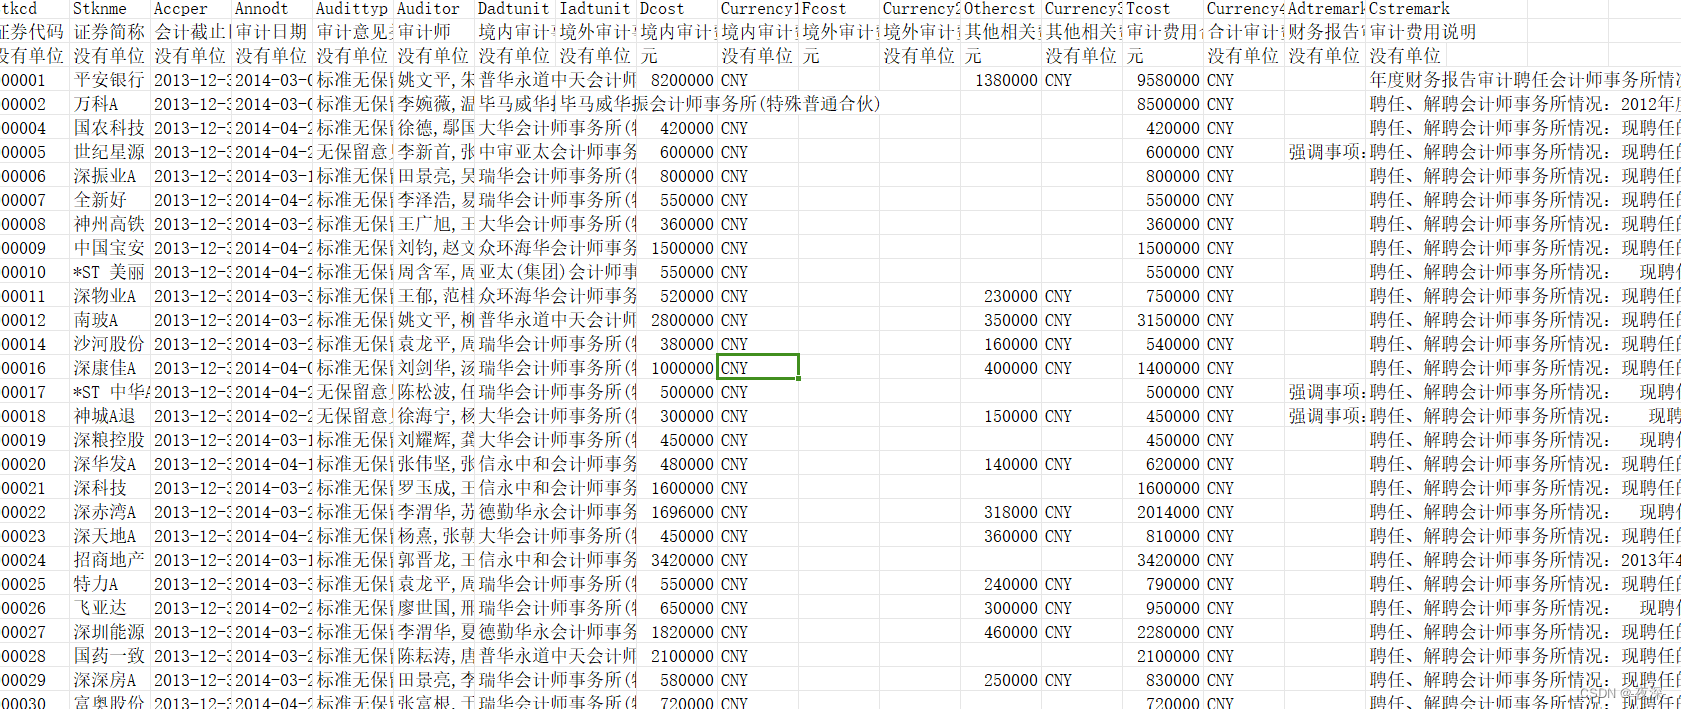The height and width of the screenshot is (709, 1681).
Task: Click the 证券简称 label cell
Action: 110,32
